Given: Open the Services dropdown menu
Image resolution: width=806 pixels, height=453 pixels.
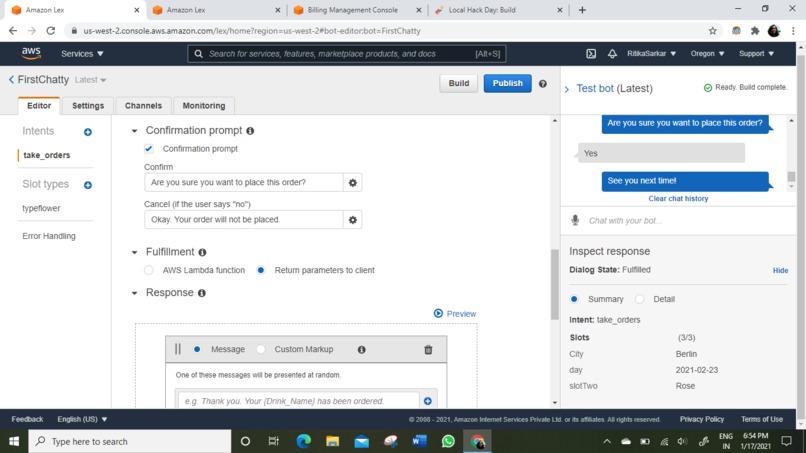Looking at the screenshot, I should click(x=82, y=53).
